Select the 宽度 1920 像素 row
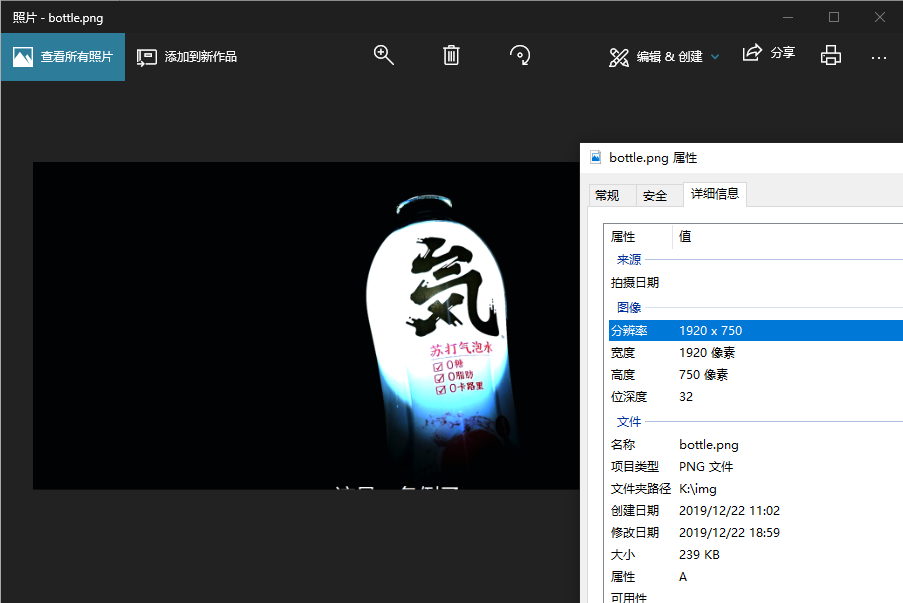This screenshot has width=903, height=603. coord(756,352)
